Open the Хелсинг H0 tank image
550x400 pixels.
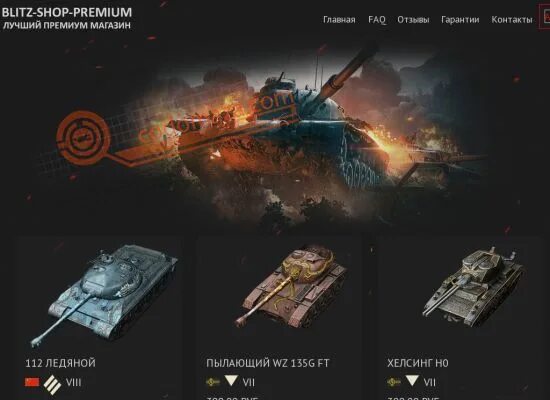(x=474, y=285)
